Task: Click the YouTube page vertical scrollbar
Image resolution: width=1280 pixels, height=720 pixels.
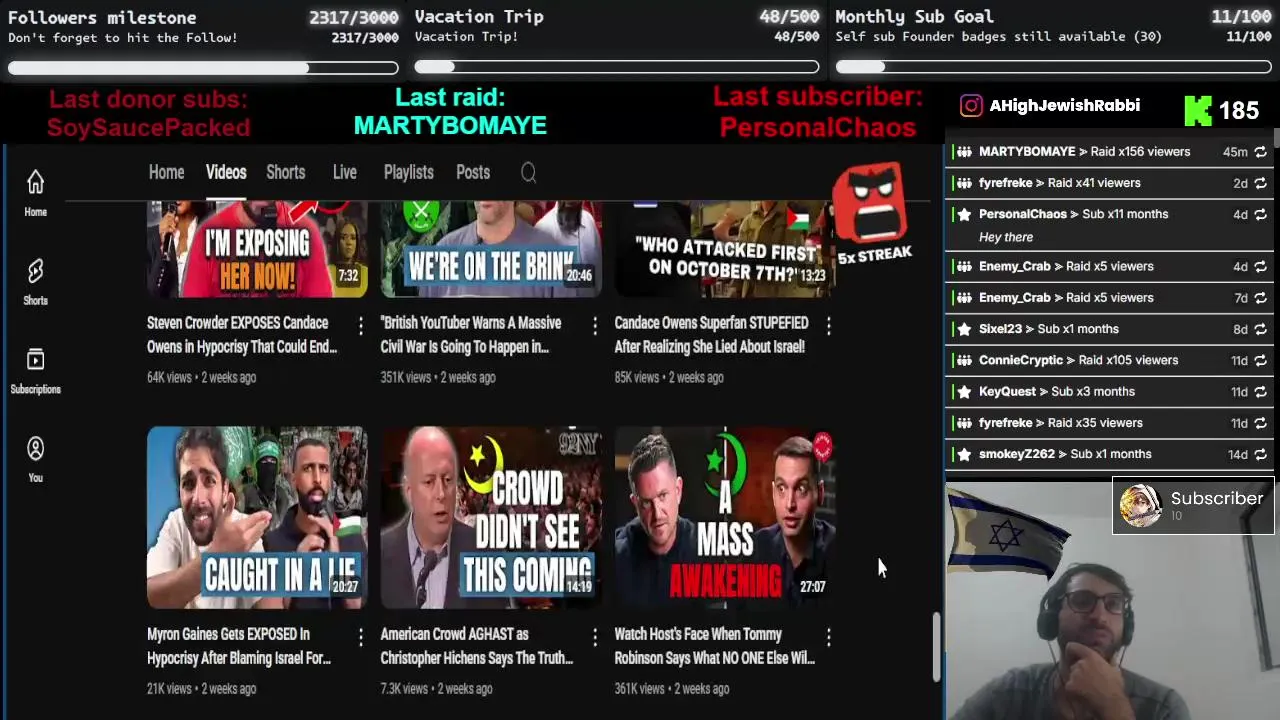Action: click(x=937, y=647)
